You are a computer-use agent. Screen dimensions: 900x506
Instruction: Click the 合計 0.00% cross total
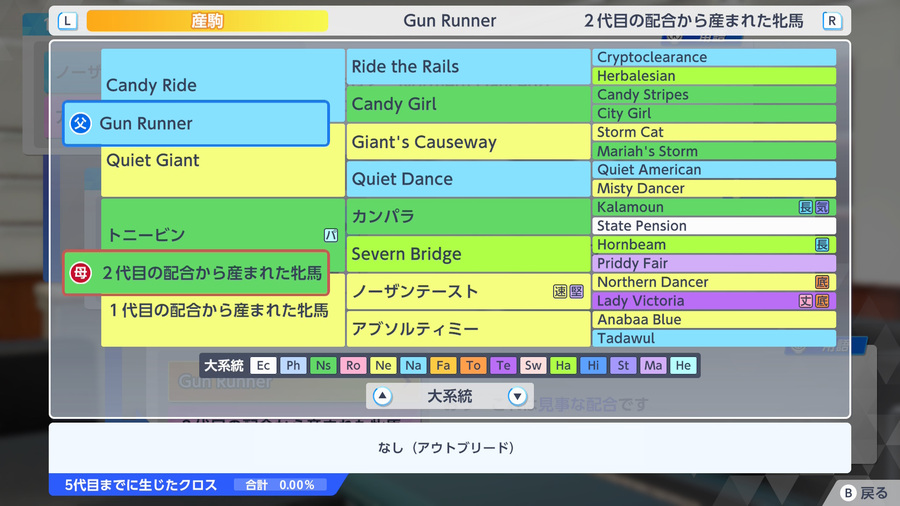pos(280,485)
